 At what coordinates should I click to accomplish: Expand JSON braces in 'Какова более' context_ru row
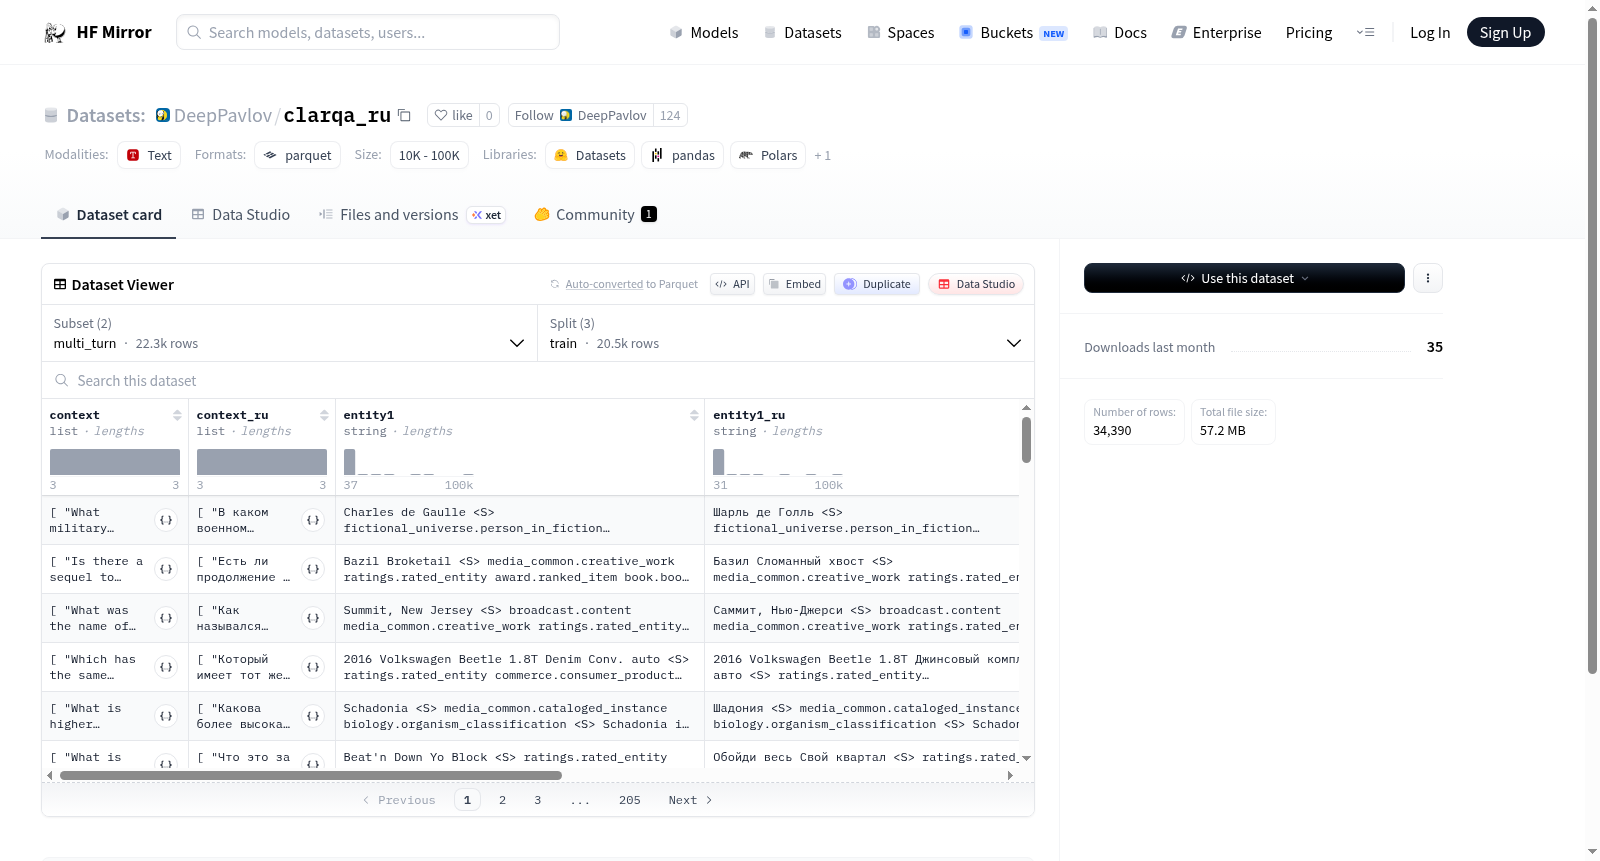click(313, 716)
